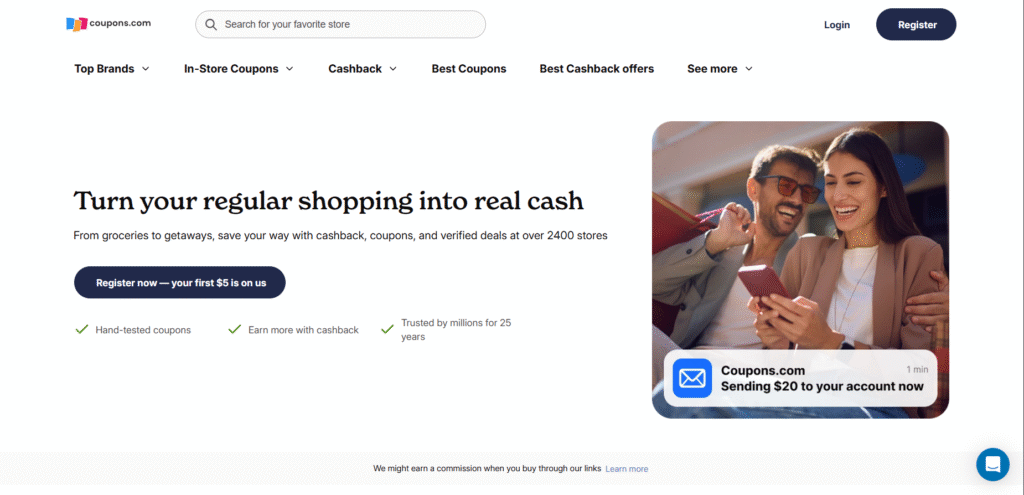The width and height of the screenshot is (1024, 495).
Task: Click checkmark beside Earn more with cashback
Action: click(x=234, y=329)
